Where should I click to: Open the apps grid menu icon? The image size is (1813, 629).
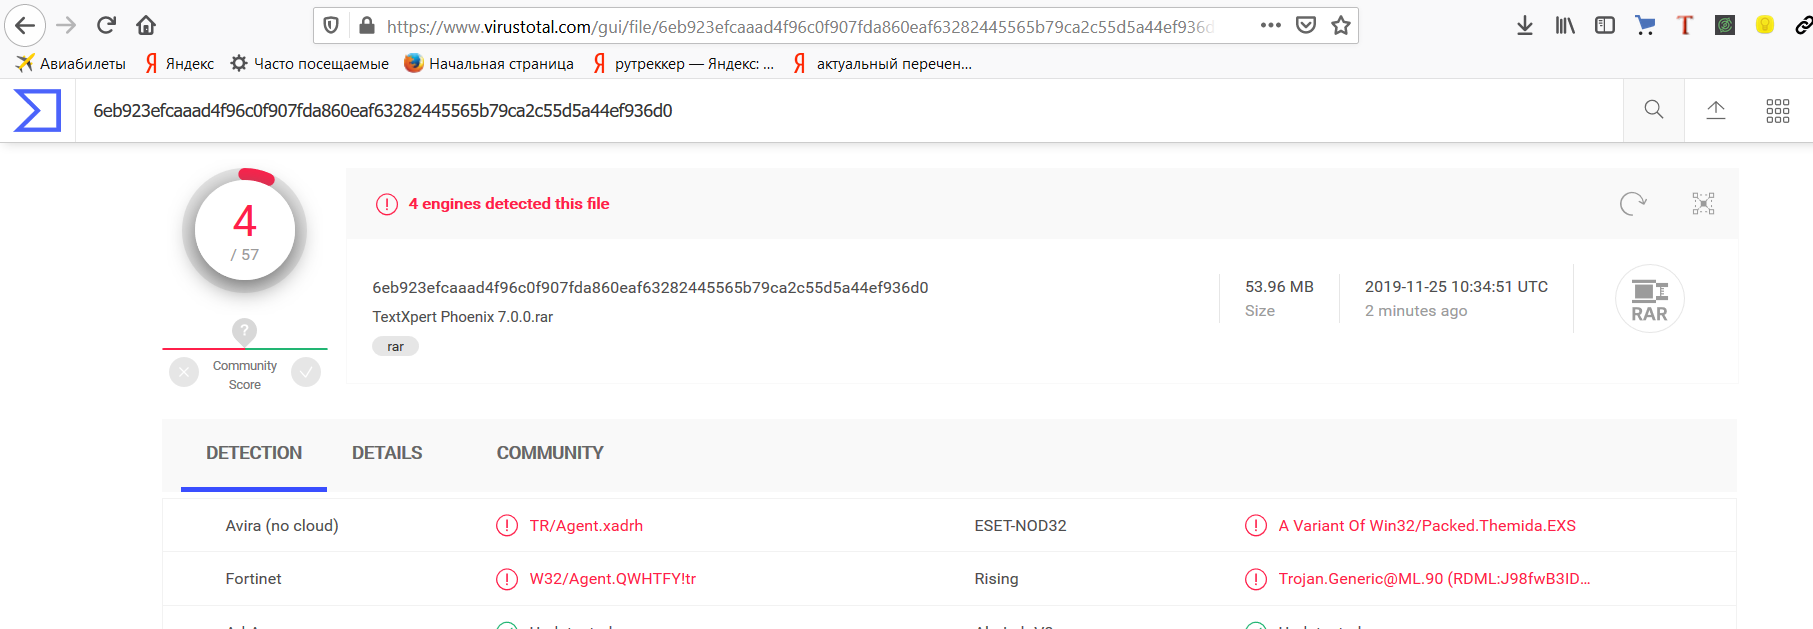pos(1777,111)
